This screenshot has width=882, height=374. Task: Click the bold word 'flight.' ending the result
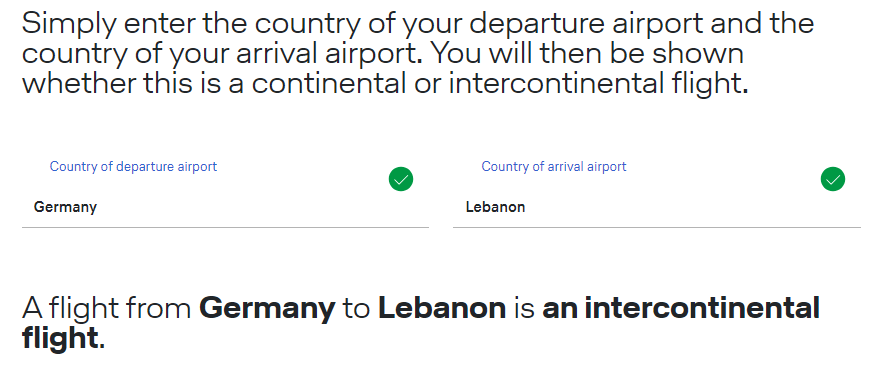(x=64, y=339)
